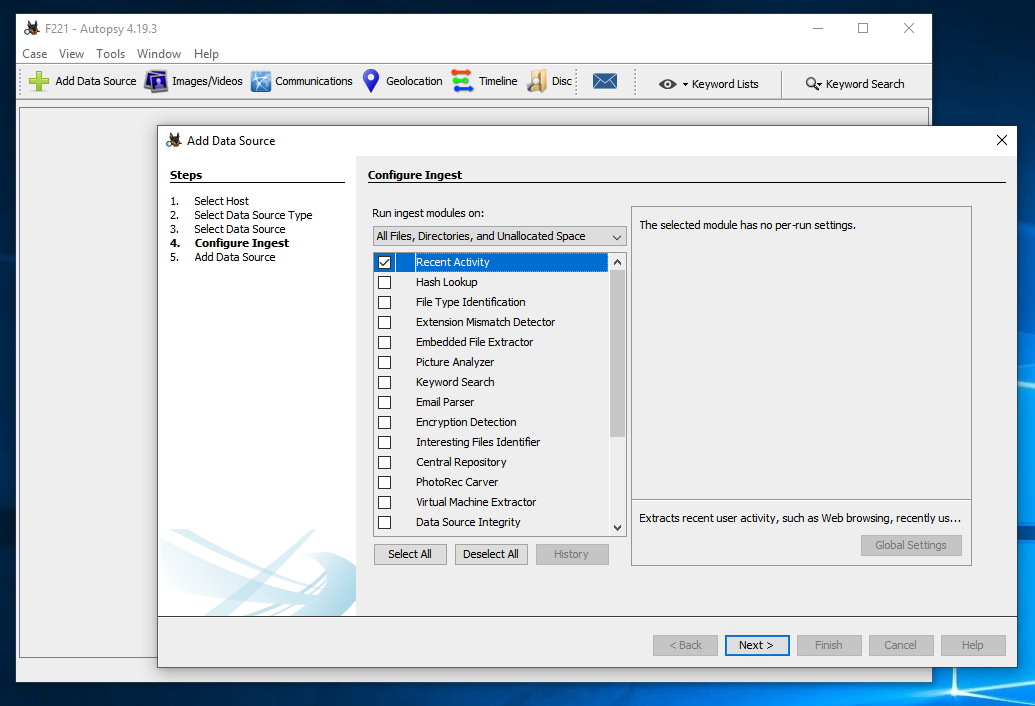Select the Picture Analyzer module row
Image resolution: width=1035 pixels, height=706 pixels.
(491, 362)
